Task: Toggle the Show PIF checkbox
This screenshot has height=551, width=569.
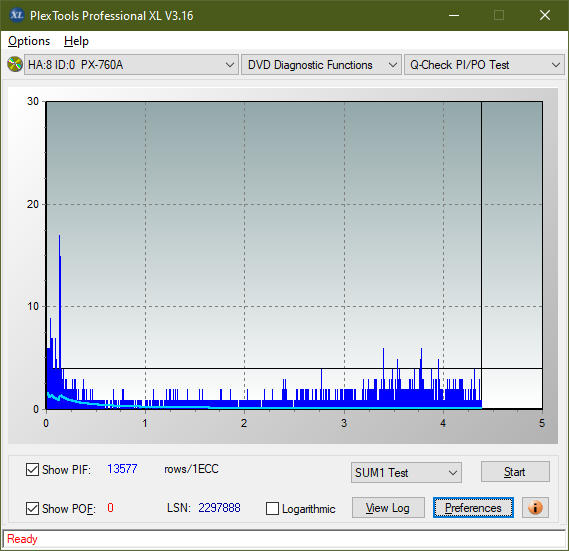Action: point(32,469)
